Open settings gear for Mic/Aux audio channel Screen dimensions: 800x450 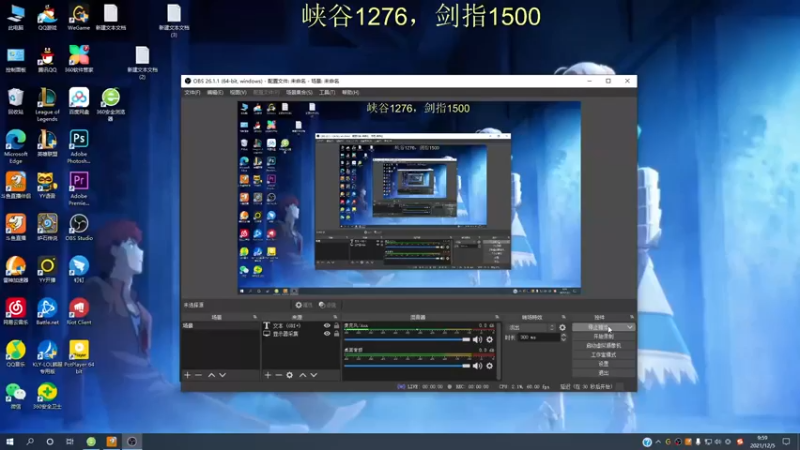[489, 339]
